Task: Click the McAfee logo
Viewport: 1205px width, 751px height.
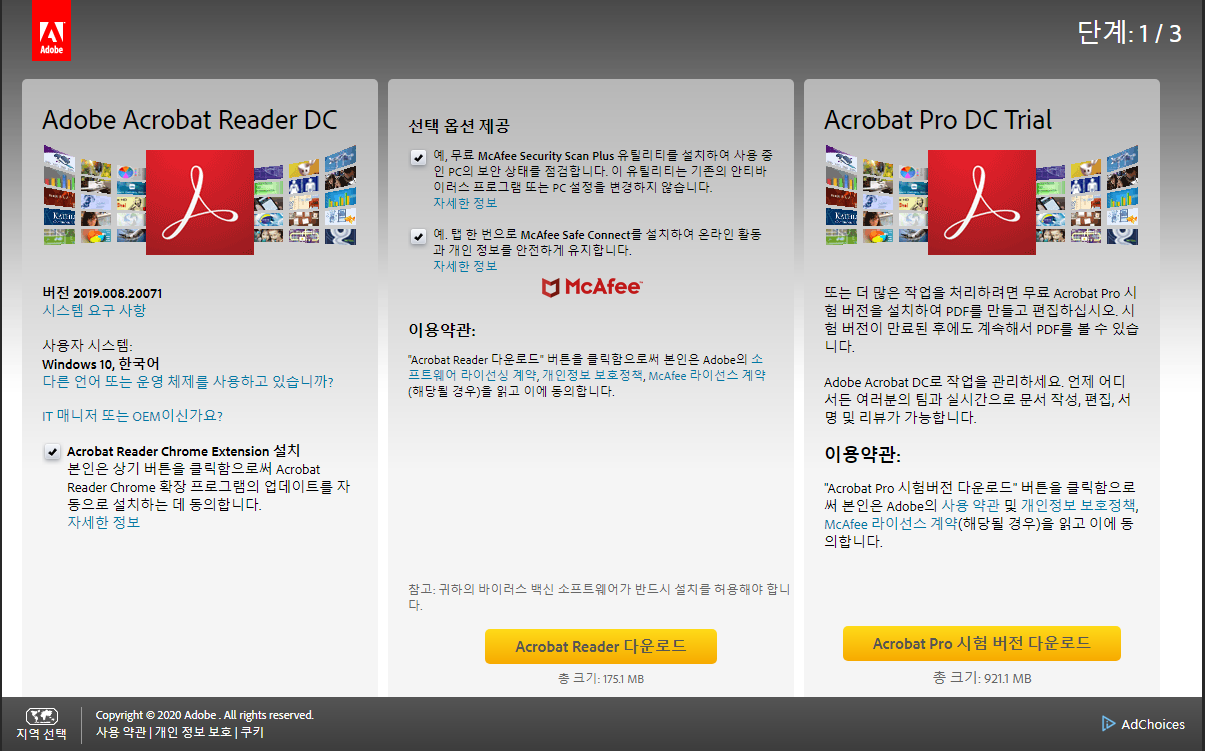Action: click(591, 288)
